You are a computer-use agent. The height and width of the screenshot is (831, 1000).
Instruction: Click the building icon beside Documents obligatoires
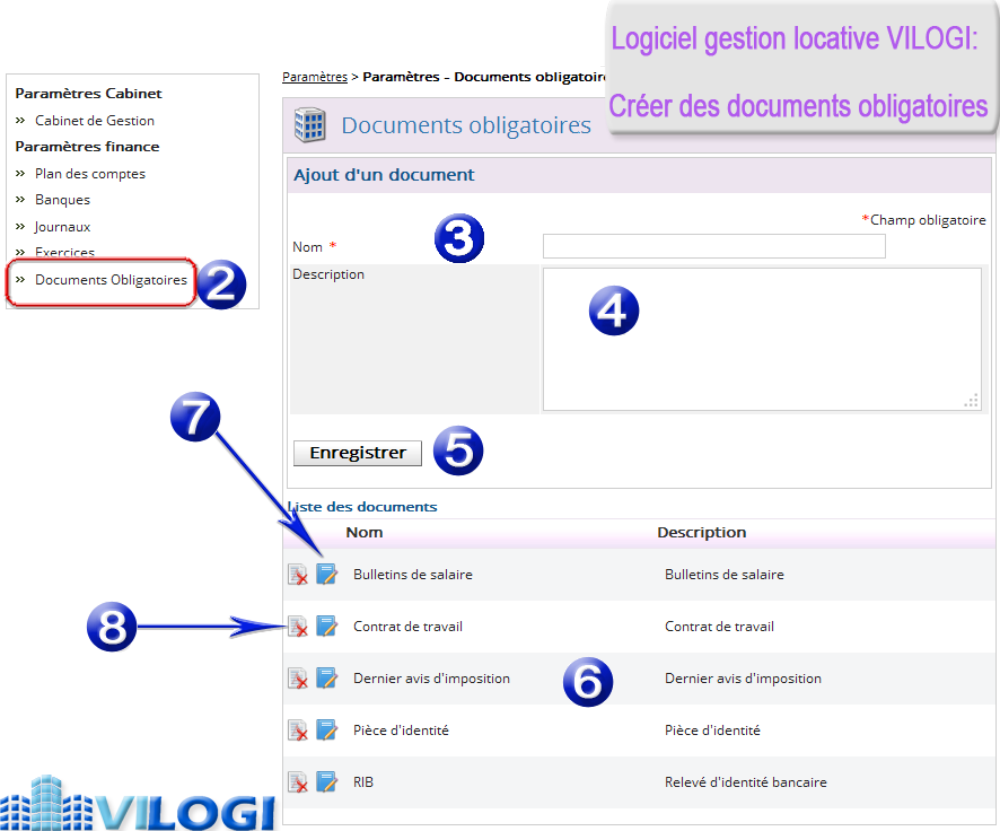tap(310, 125)
